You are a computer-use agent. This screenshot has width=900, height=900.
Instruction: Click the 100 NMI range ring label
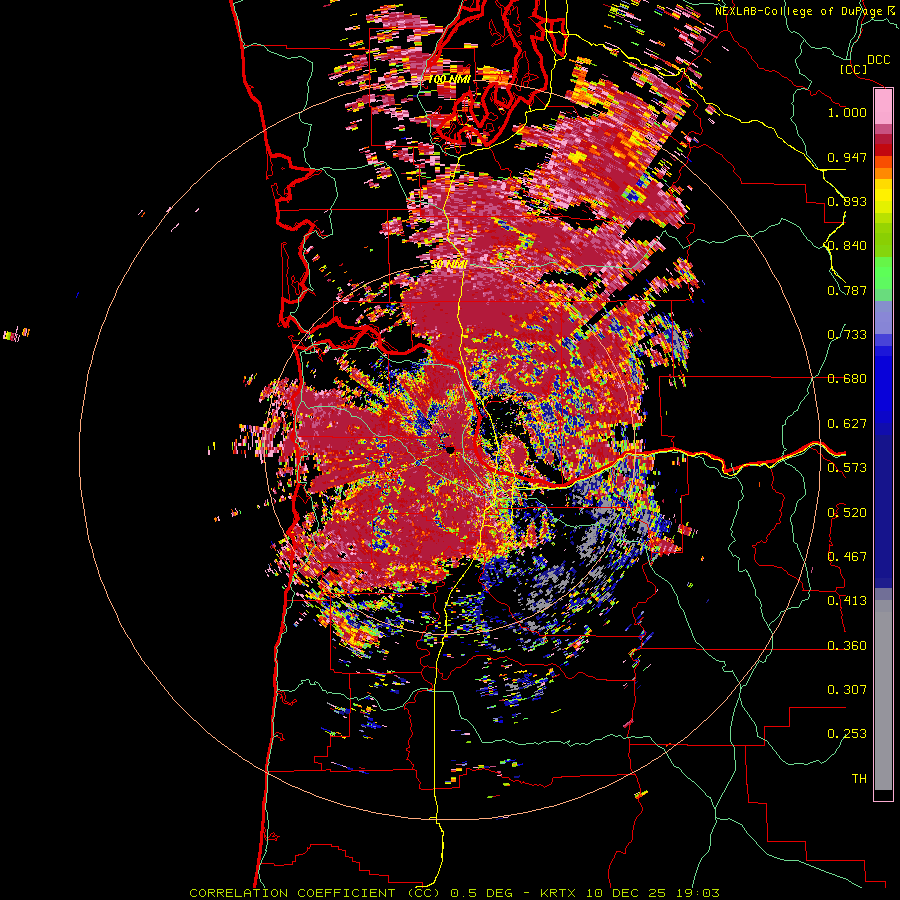(x=449, y=79)
